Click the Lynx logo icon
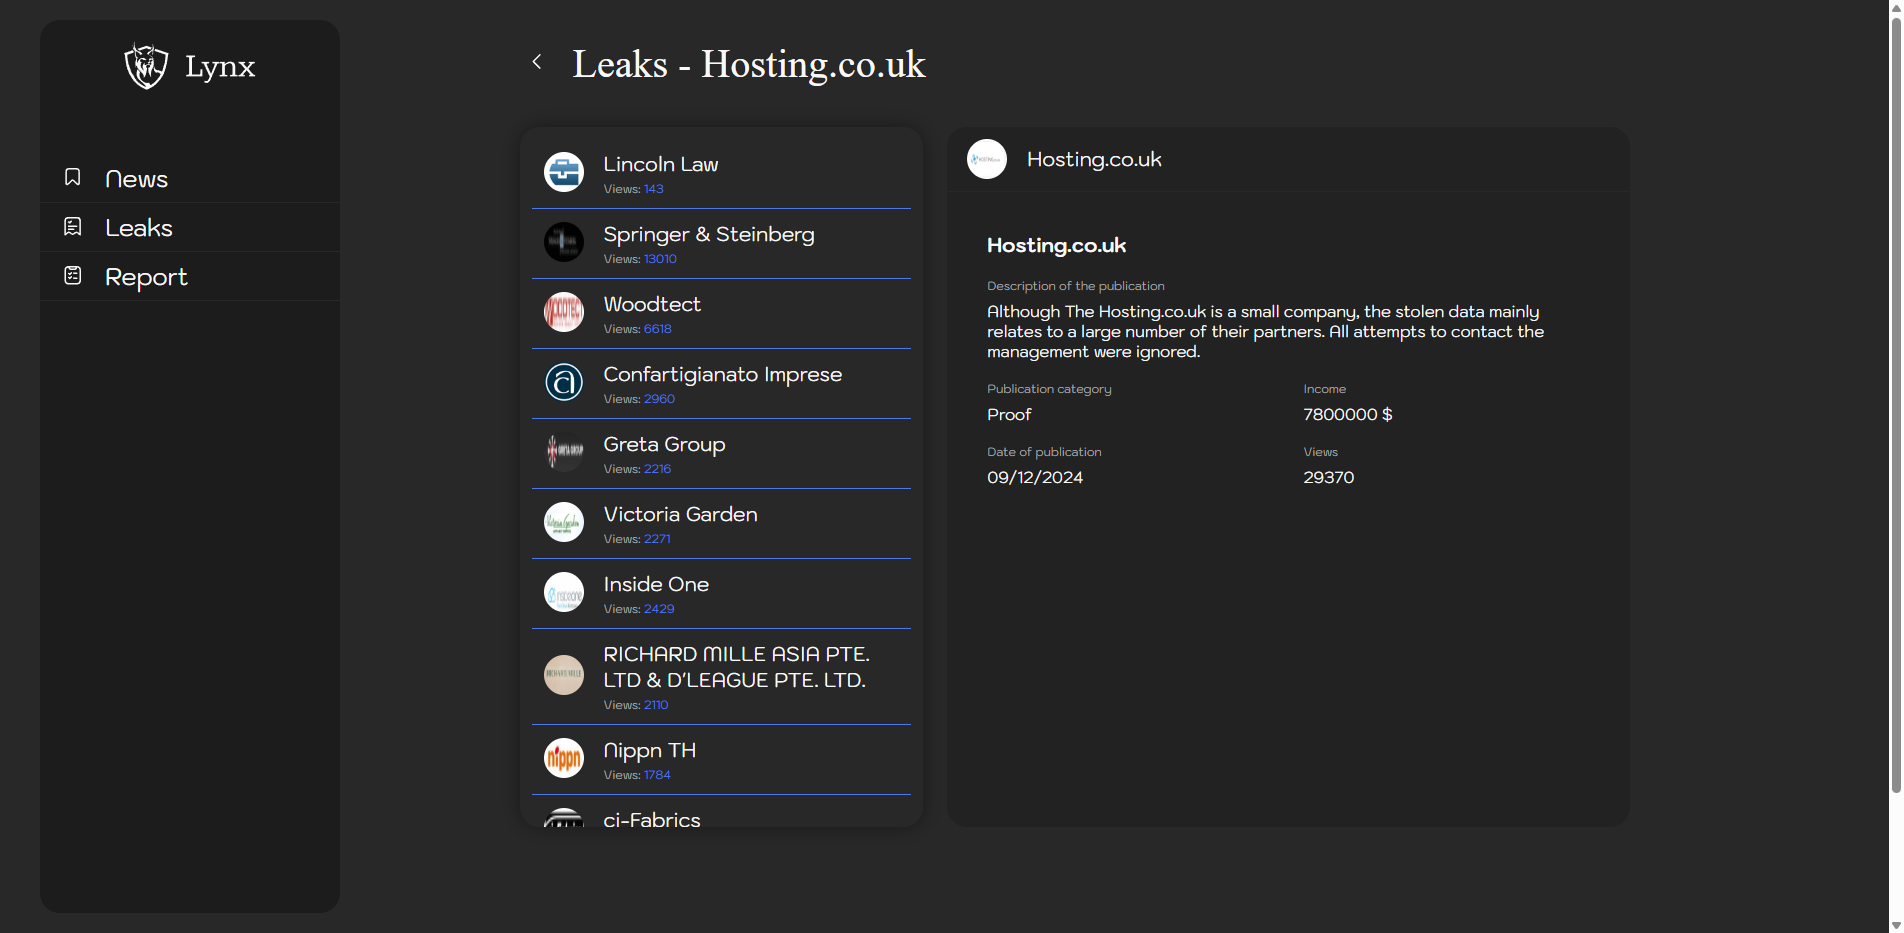 (146, 66)
